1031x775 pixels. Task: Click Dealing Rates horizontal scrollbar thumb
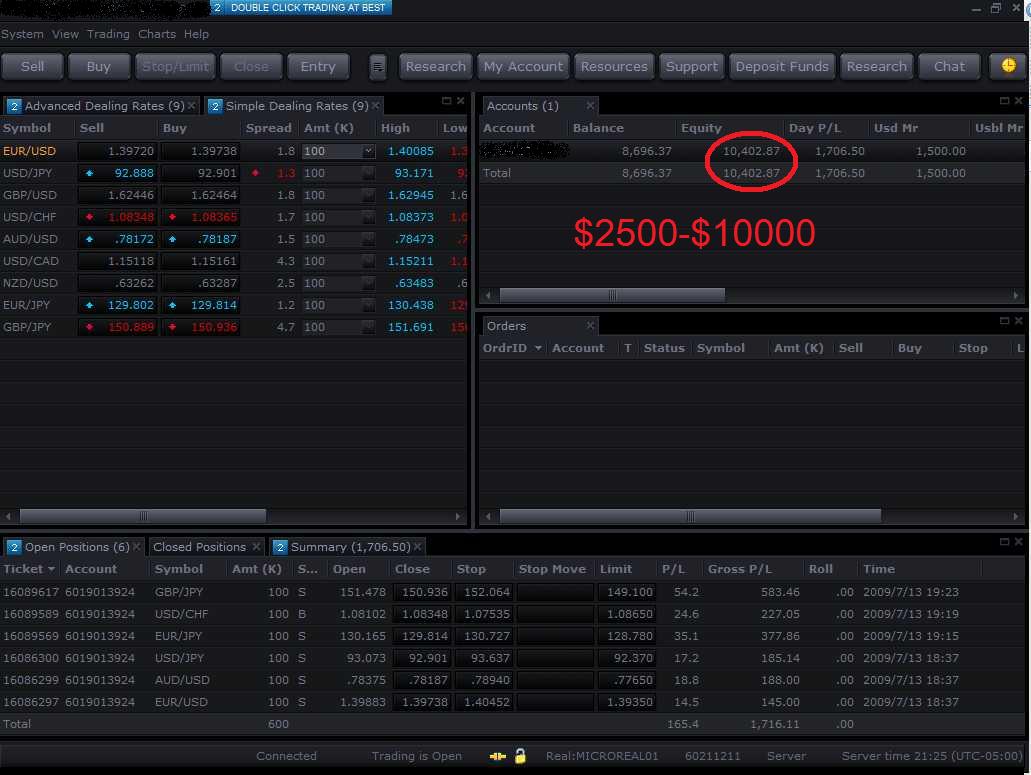pyautogui.click(x=143, y=516)
